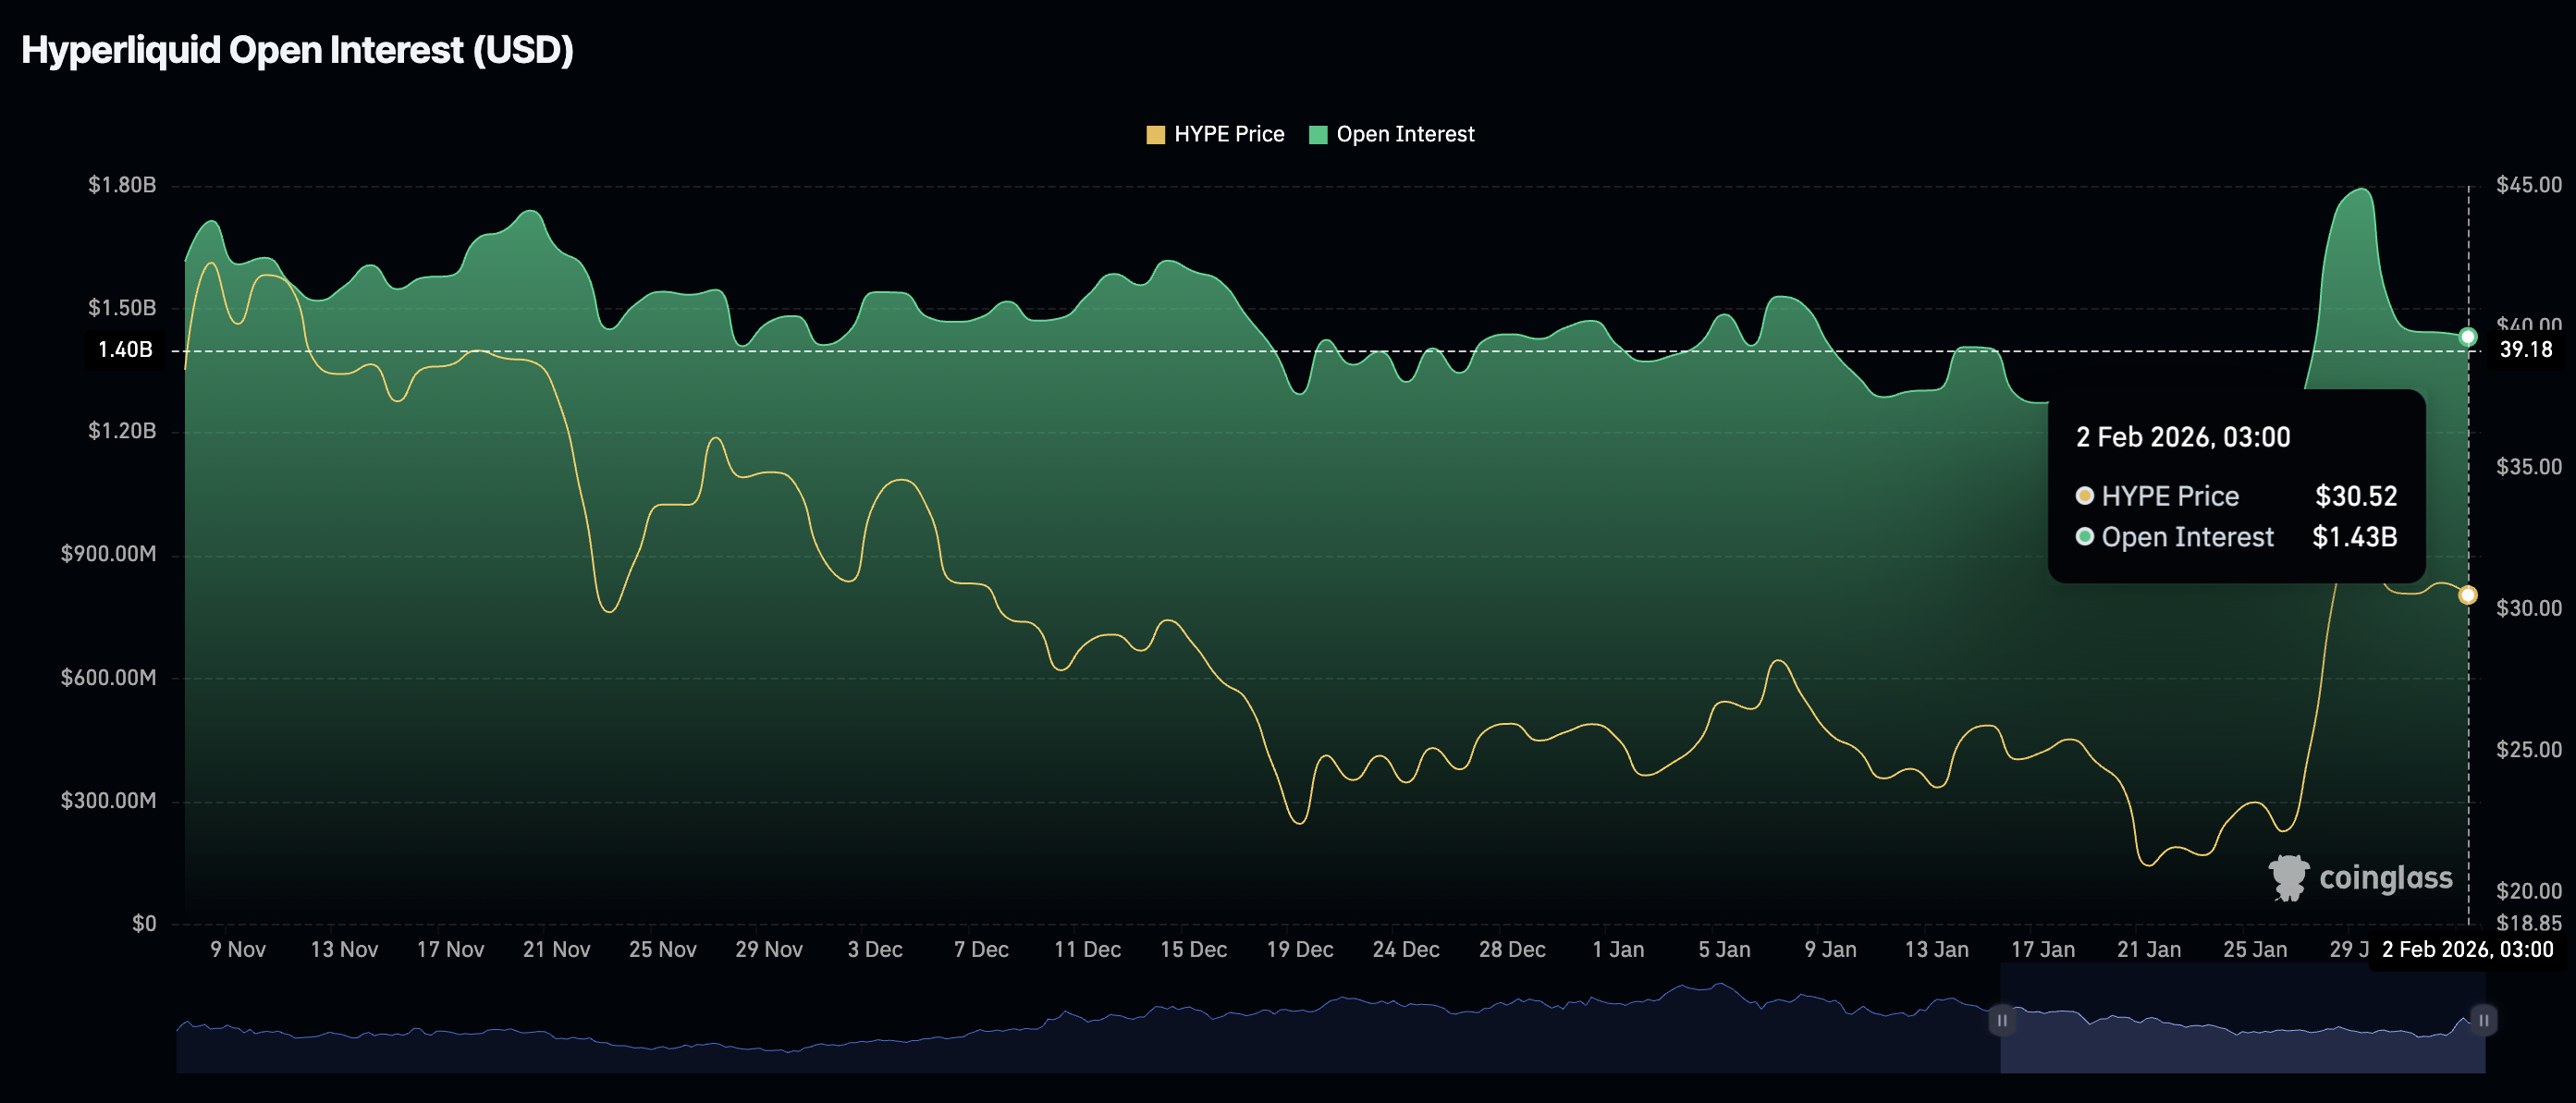The image size is (2576, 1103).
Task: Click the green dot in the tooltip's Open Interest row
Action: (x=2085, y=537)
